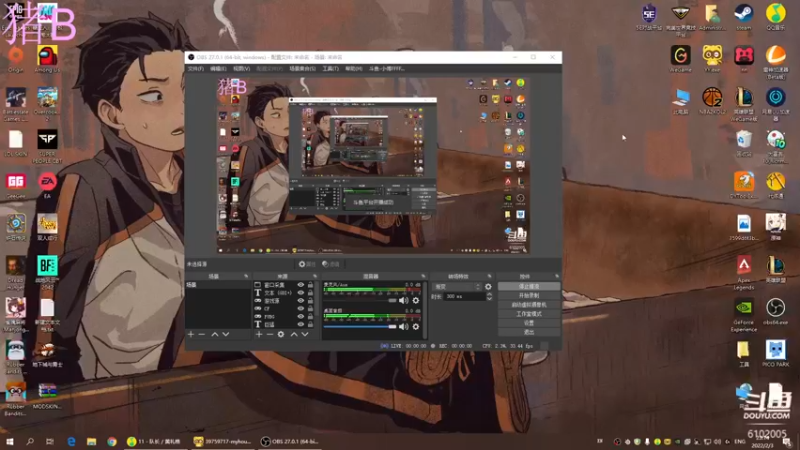Move the scene up in the Scenes panel

(215, 334)
